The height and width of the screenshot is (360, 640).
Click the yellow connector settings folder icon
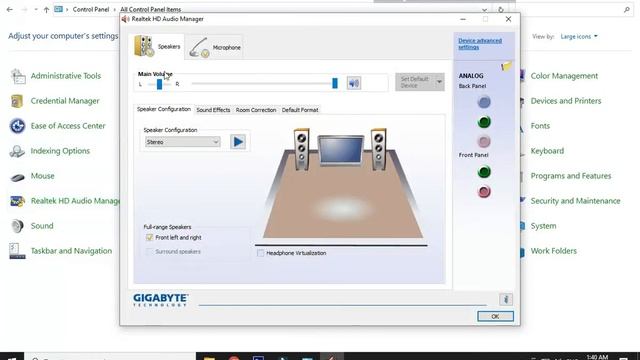click(x=506, y=66)
